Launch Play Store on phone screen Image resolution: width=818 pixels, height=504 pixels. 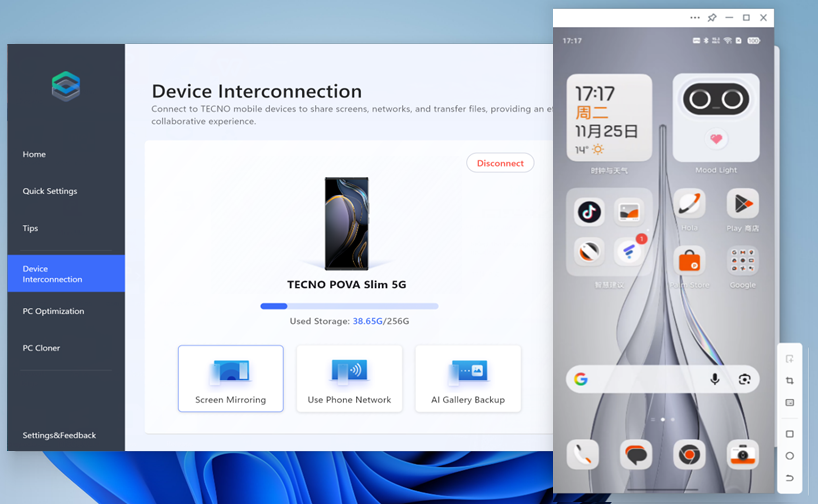(x=742, y=205)
